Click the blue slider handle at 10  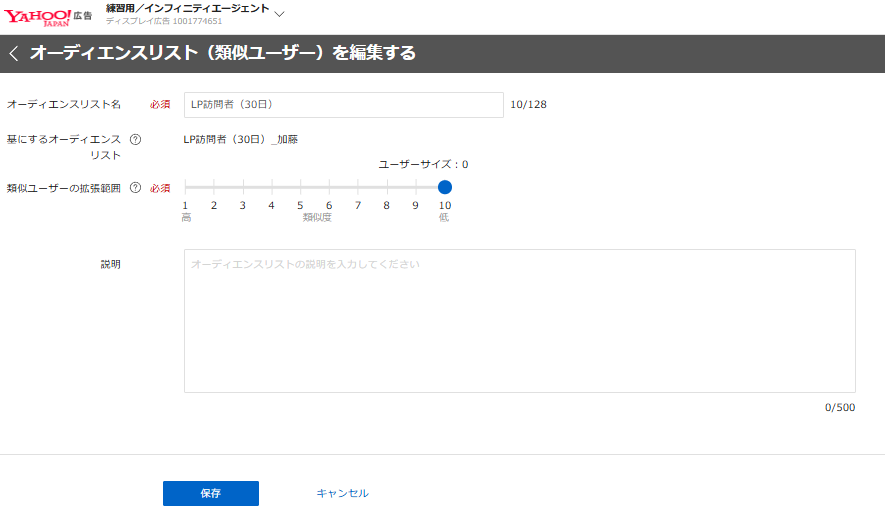coord(445,187)
